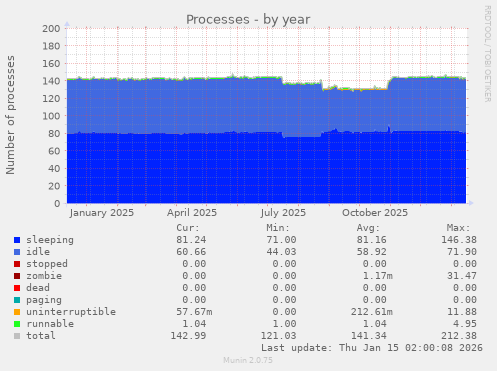Click the sleeping avg value 81.16
Screen dimensions: 497x371
tap(372, 240)
